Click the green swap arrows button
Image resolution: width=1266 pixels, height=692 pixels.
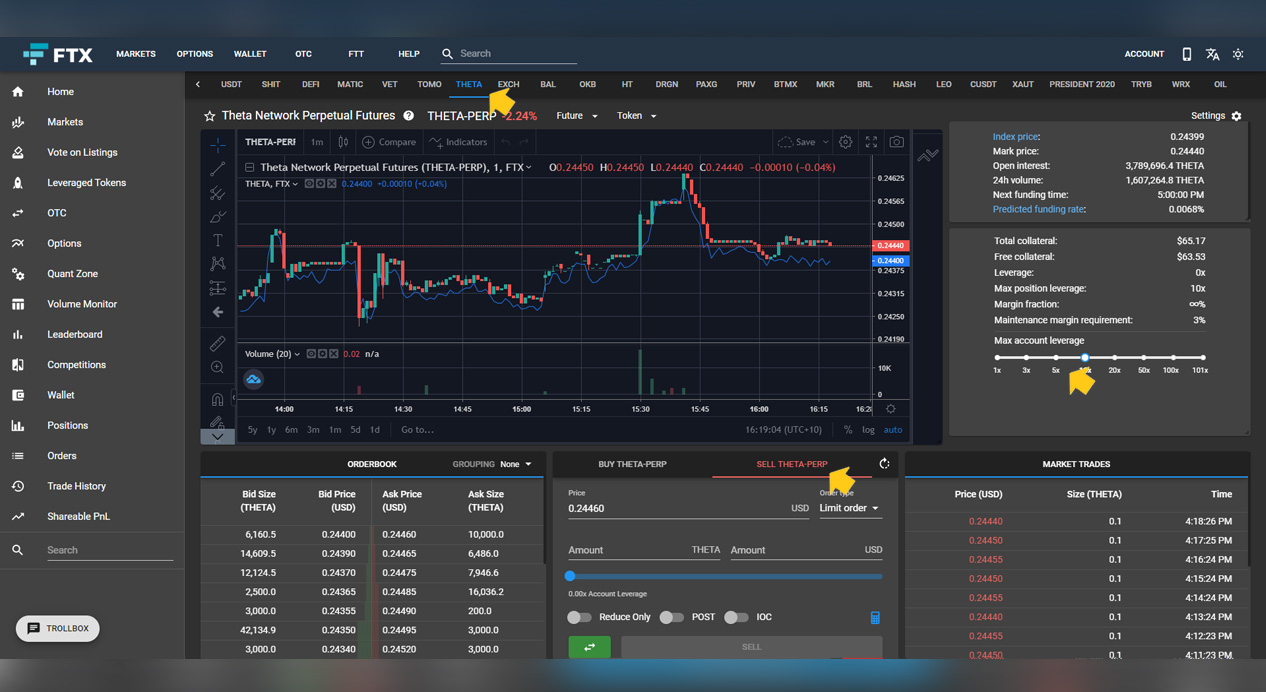[x=589, y=647]
